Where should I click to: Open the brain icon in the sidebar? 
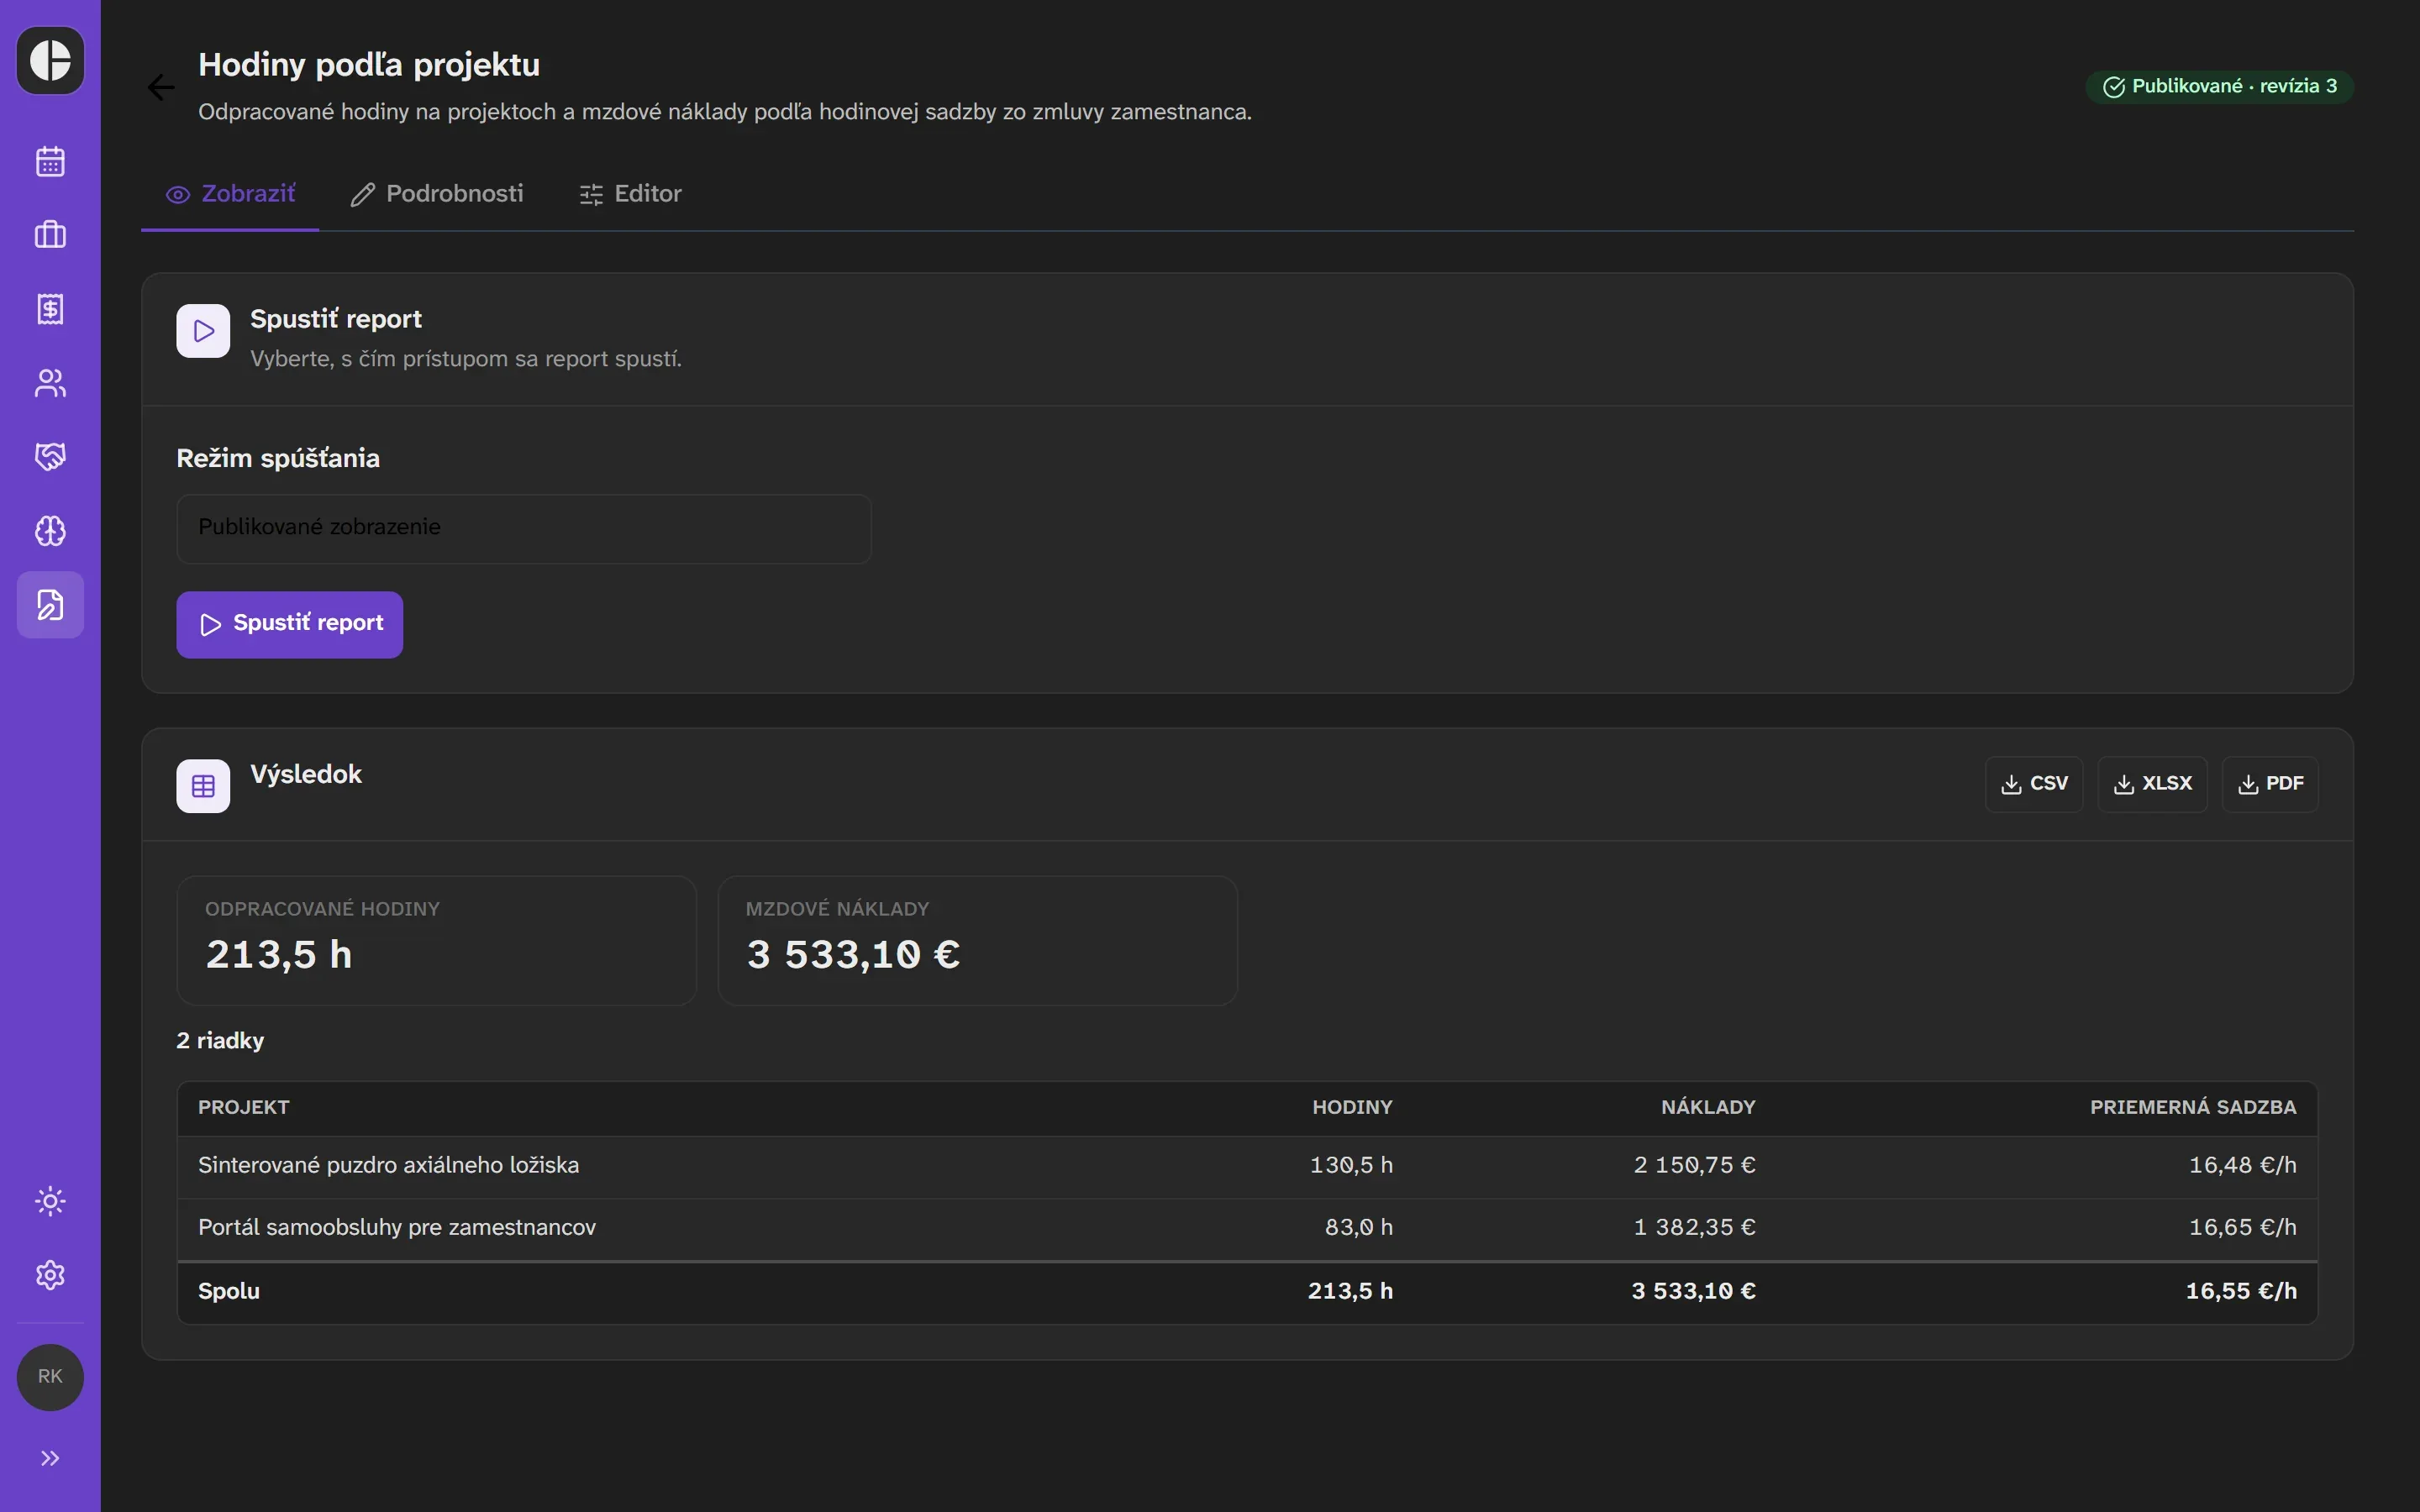pos(50,531)
